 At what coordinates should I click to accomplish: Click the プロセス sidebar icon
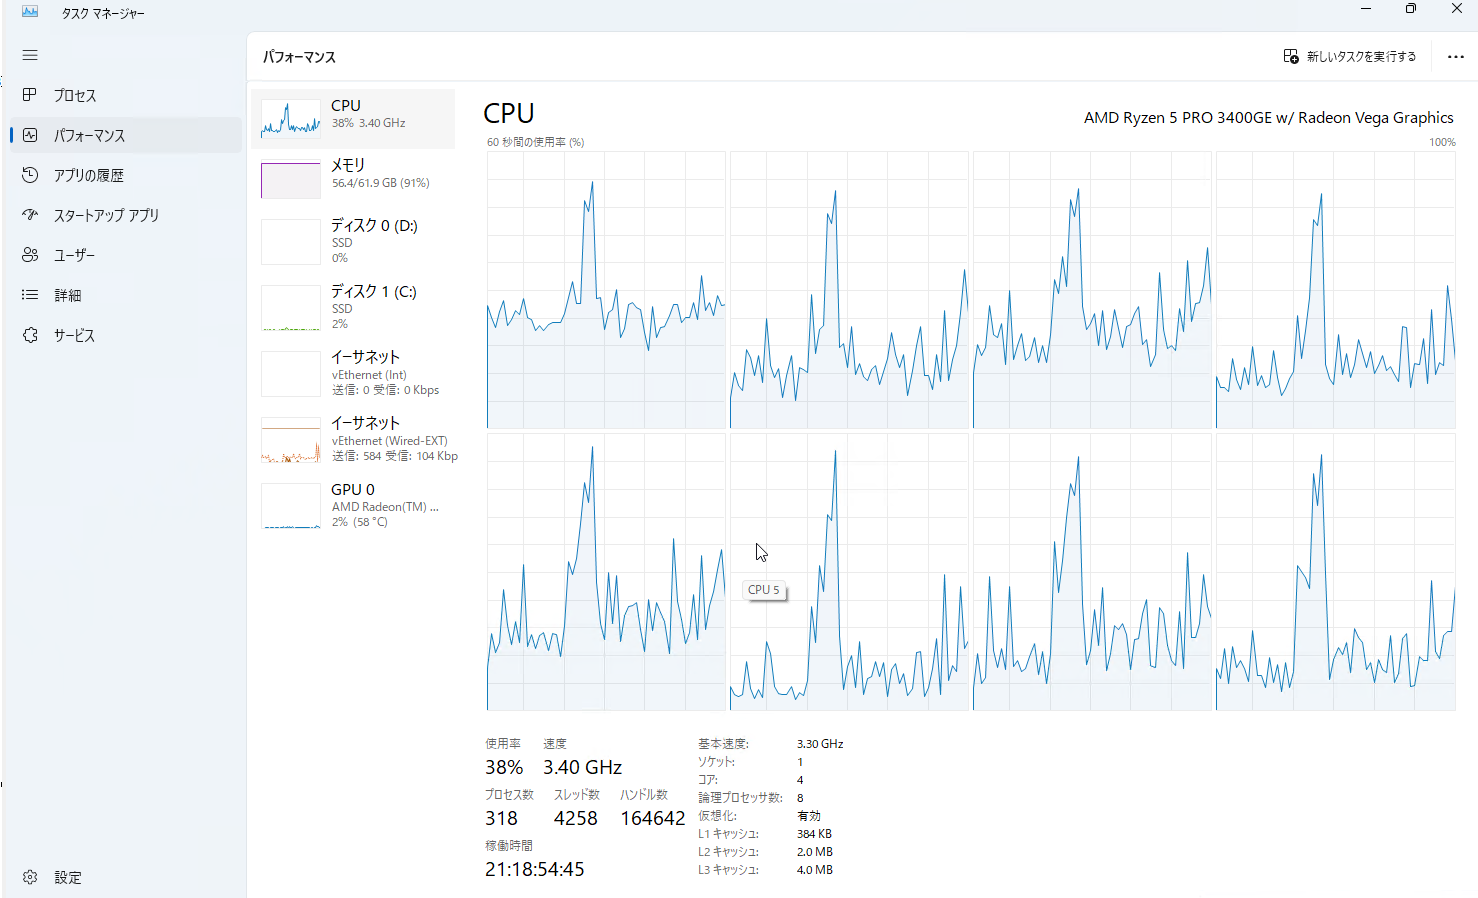pyautogui.click(x=30, y=95)
